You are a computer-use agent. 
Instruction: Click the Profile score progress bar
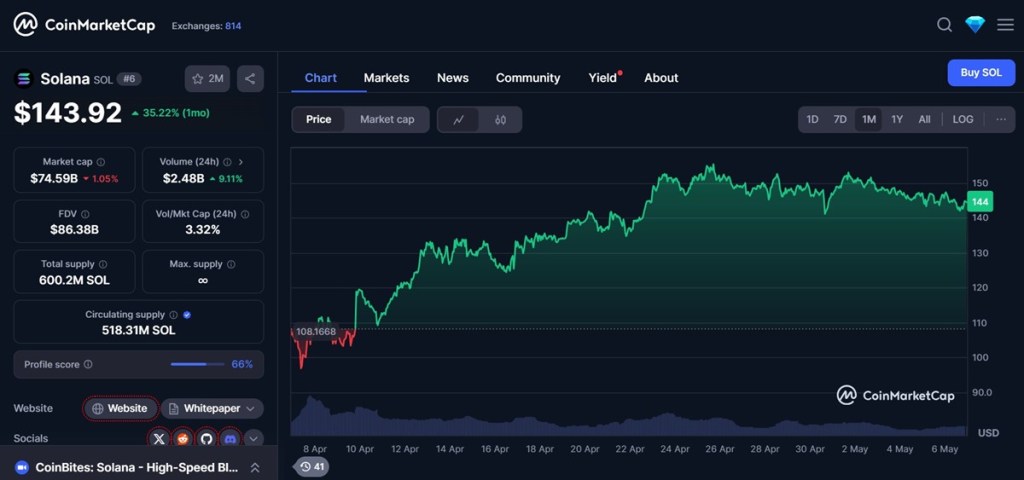pos(197,364)
